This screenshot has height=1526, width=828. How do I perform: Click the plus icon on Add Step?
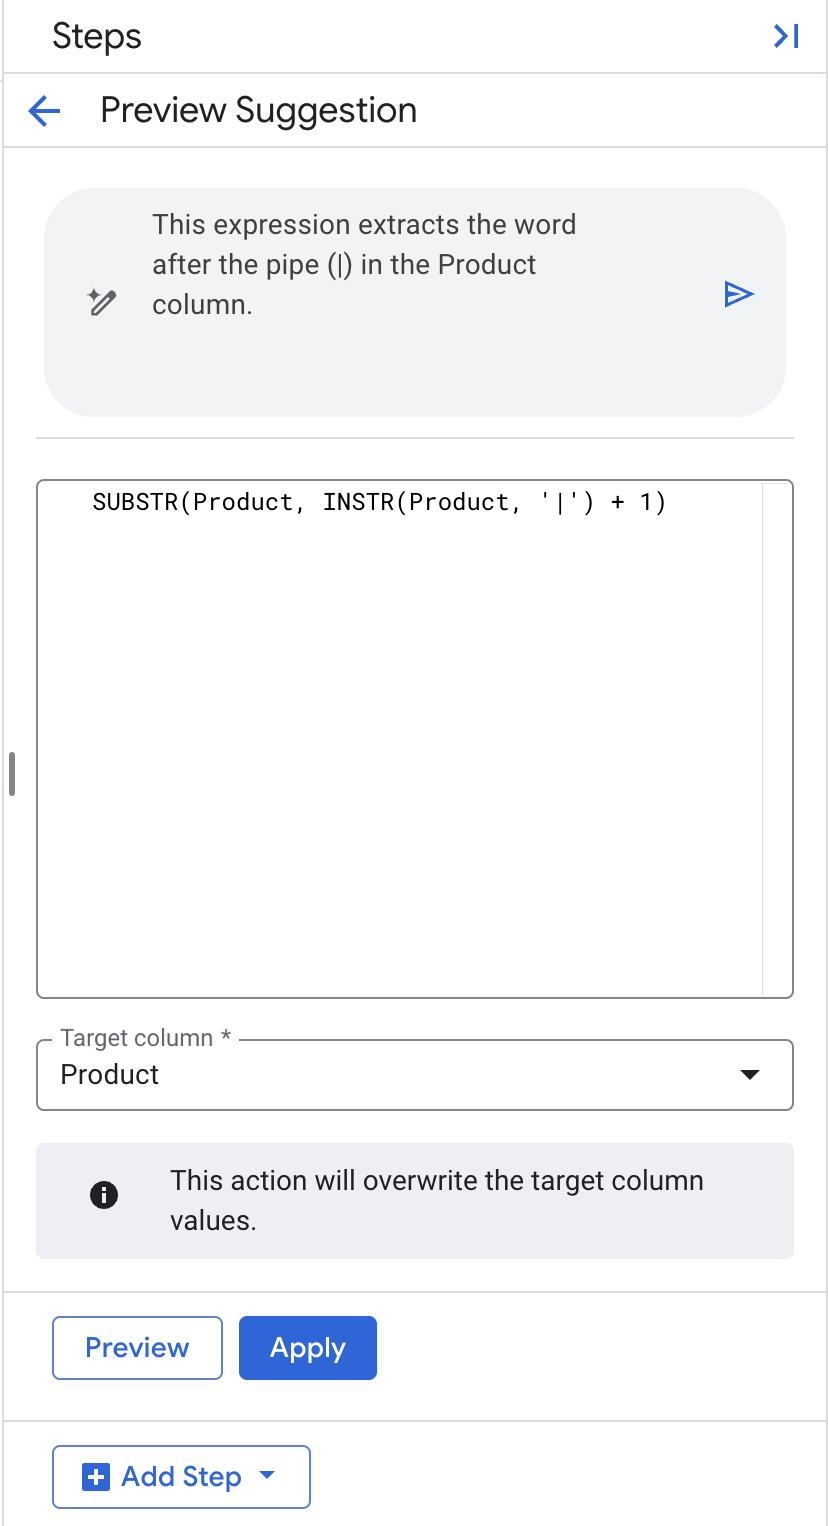click(95, 1476)
